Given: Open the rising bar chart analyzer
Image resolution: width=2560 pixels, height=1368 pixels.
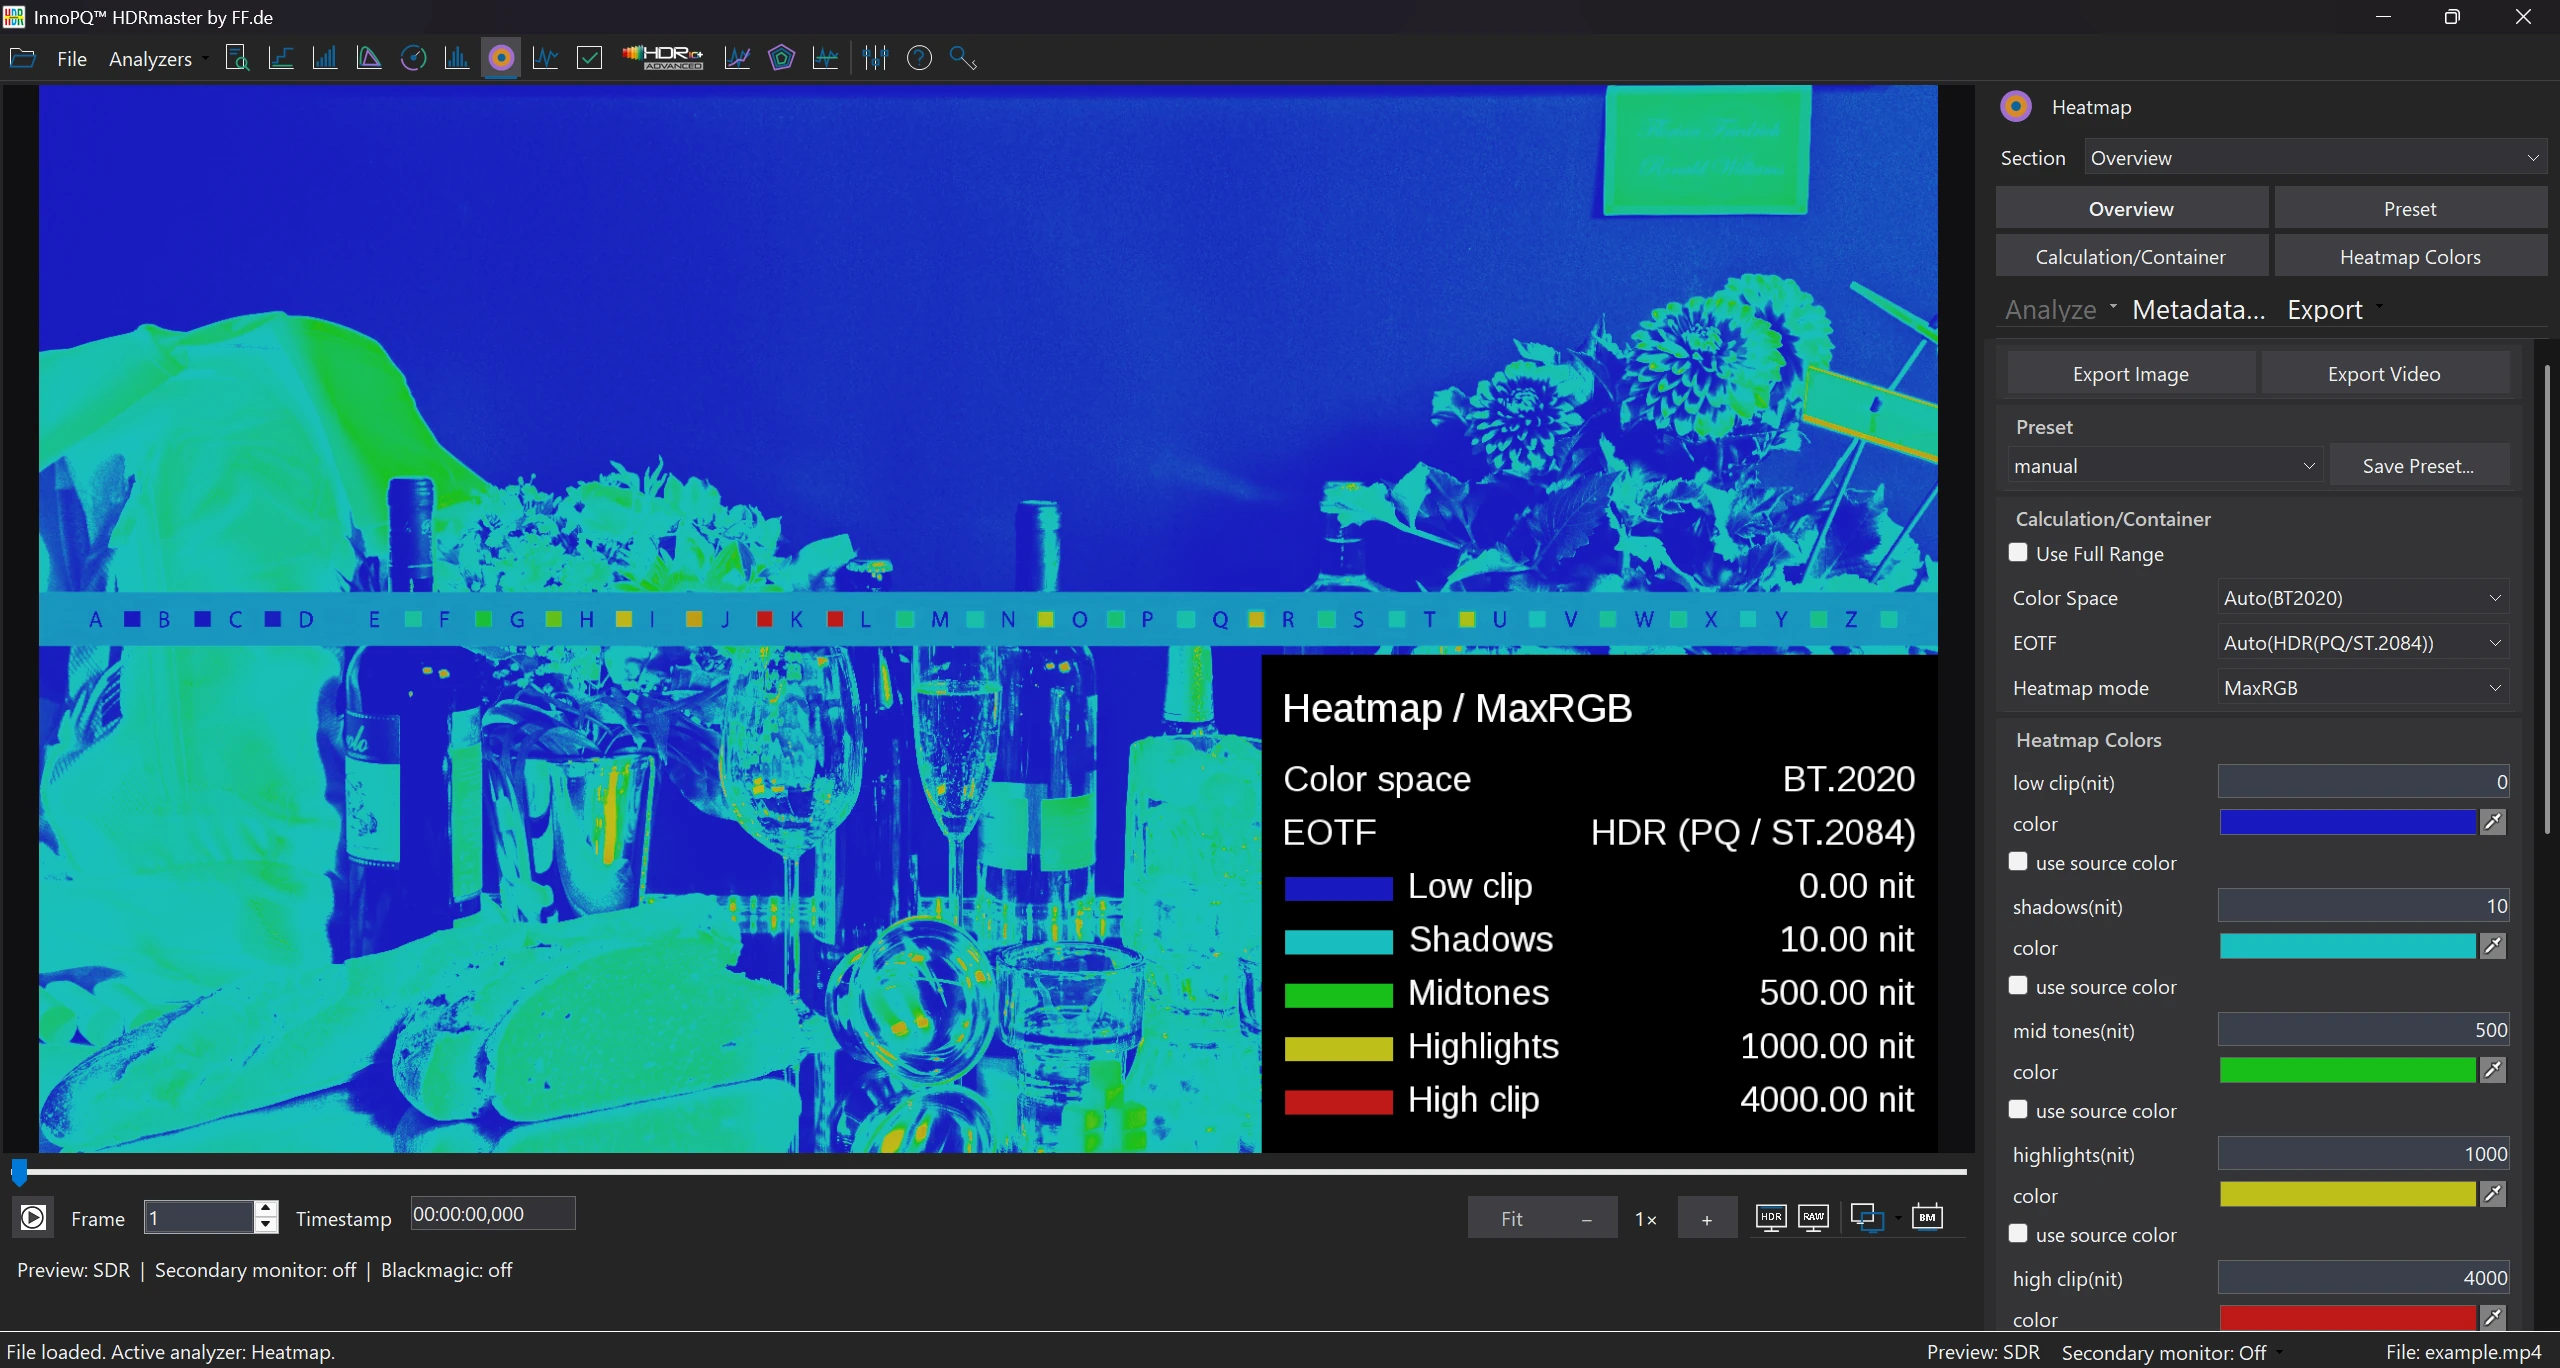Looking at the screenshot, I should (x=325, y=58).
